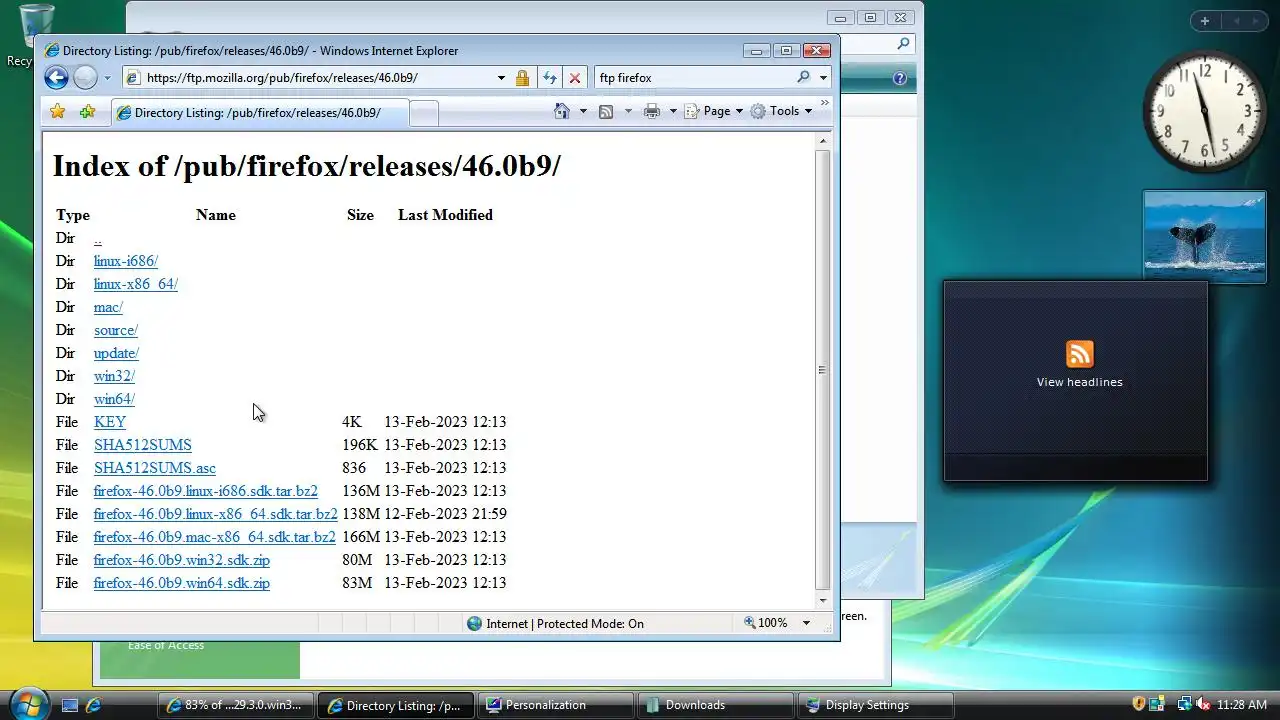The width and height of the screenshot is (1280, 720).
Task: Open the Home button dropdown arrow
Action: tap(583, 111)
